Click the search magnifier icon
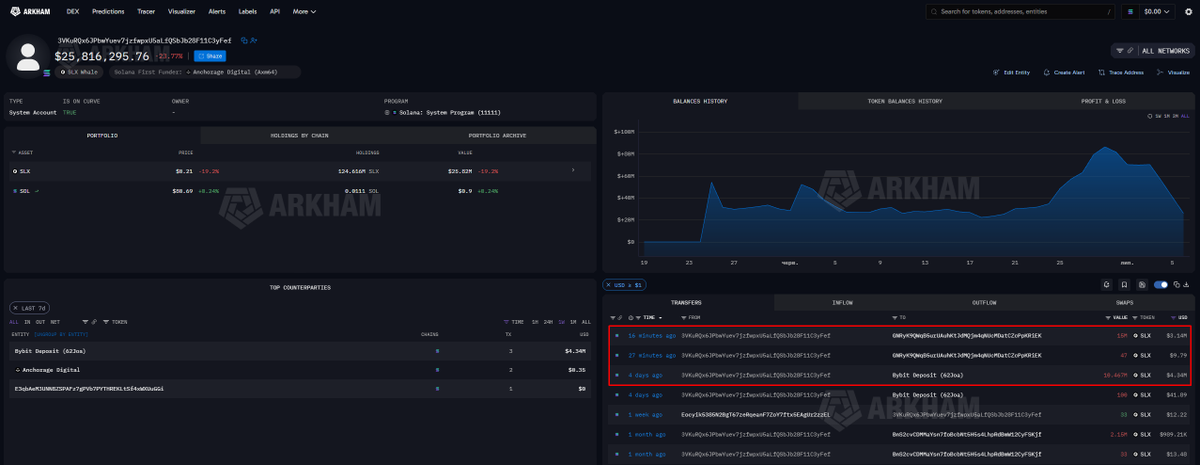Screen dimensions: 1200x465 tap(933, 11)
